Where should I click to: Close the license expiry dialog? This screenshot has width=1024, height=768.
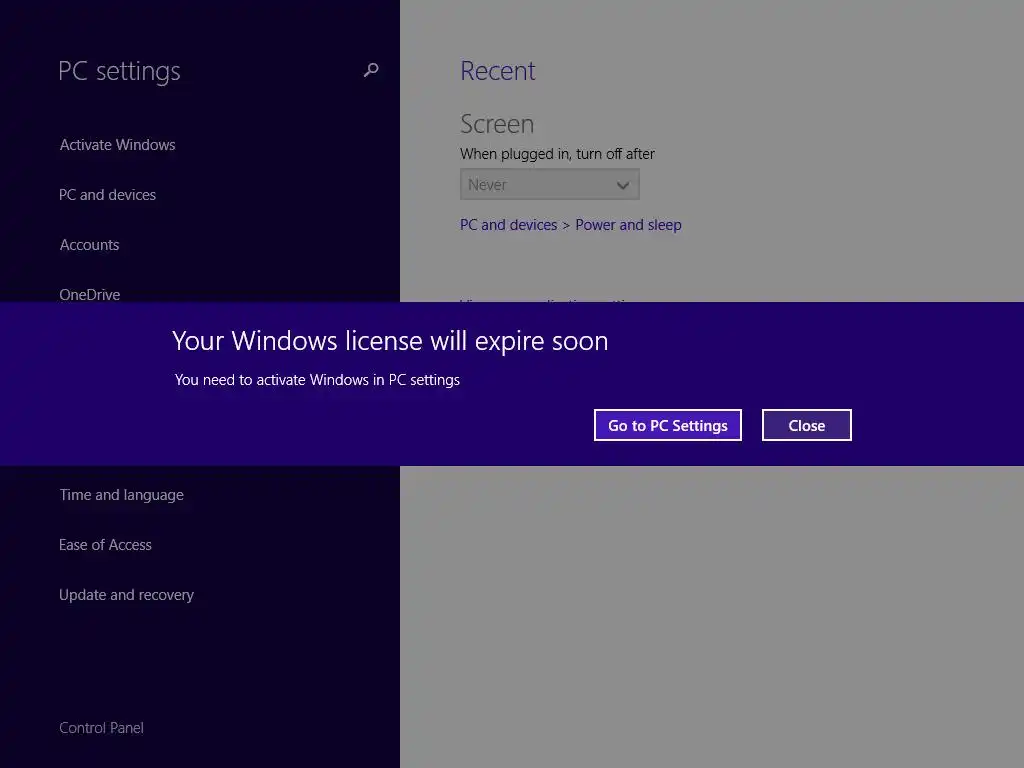[x=807, y=425]
